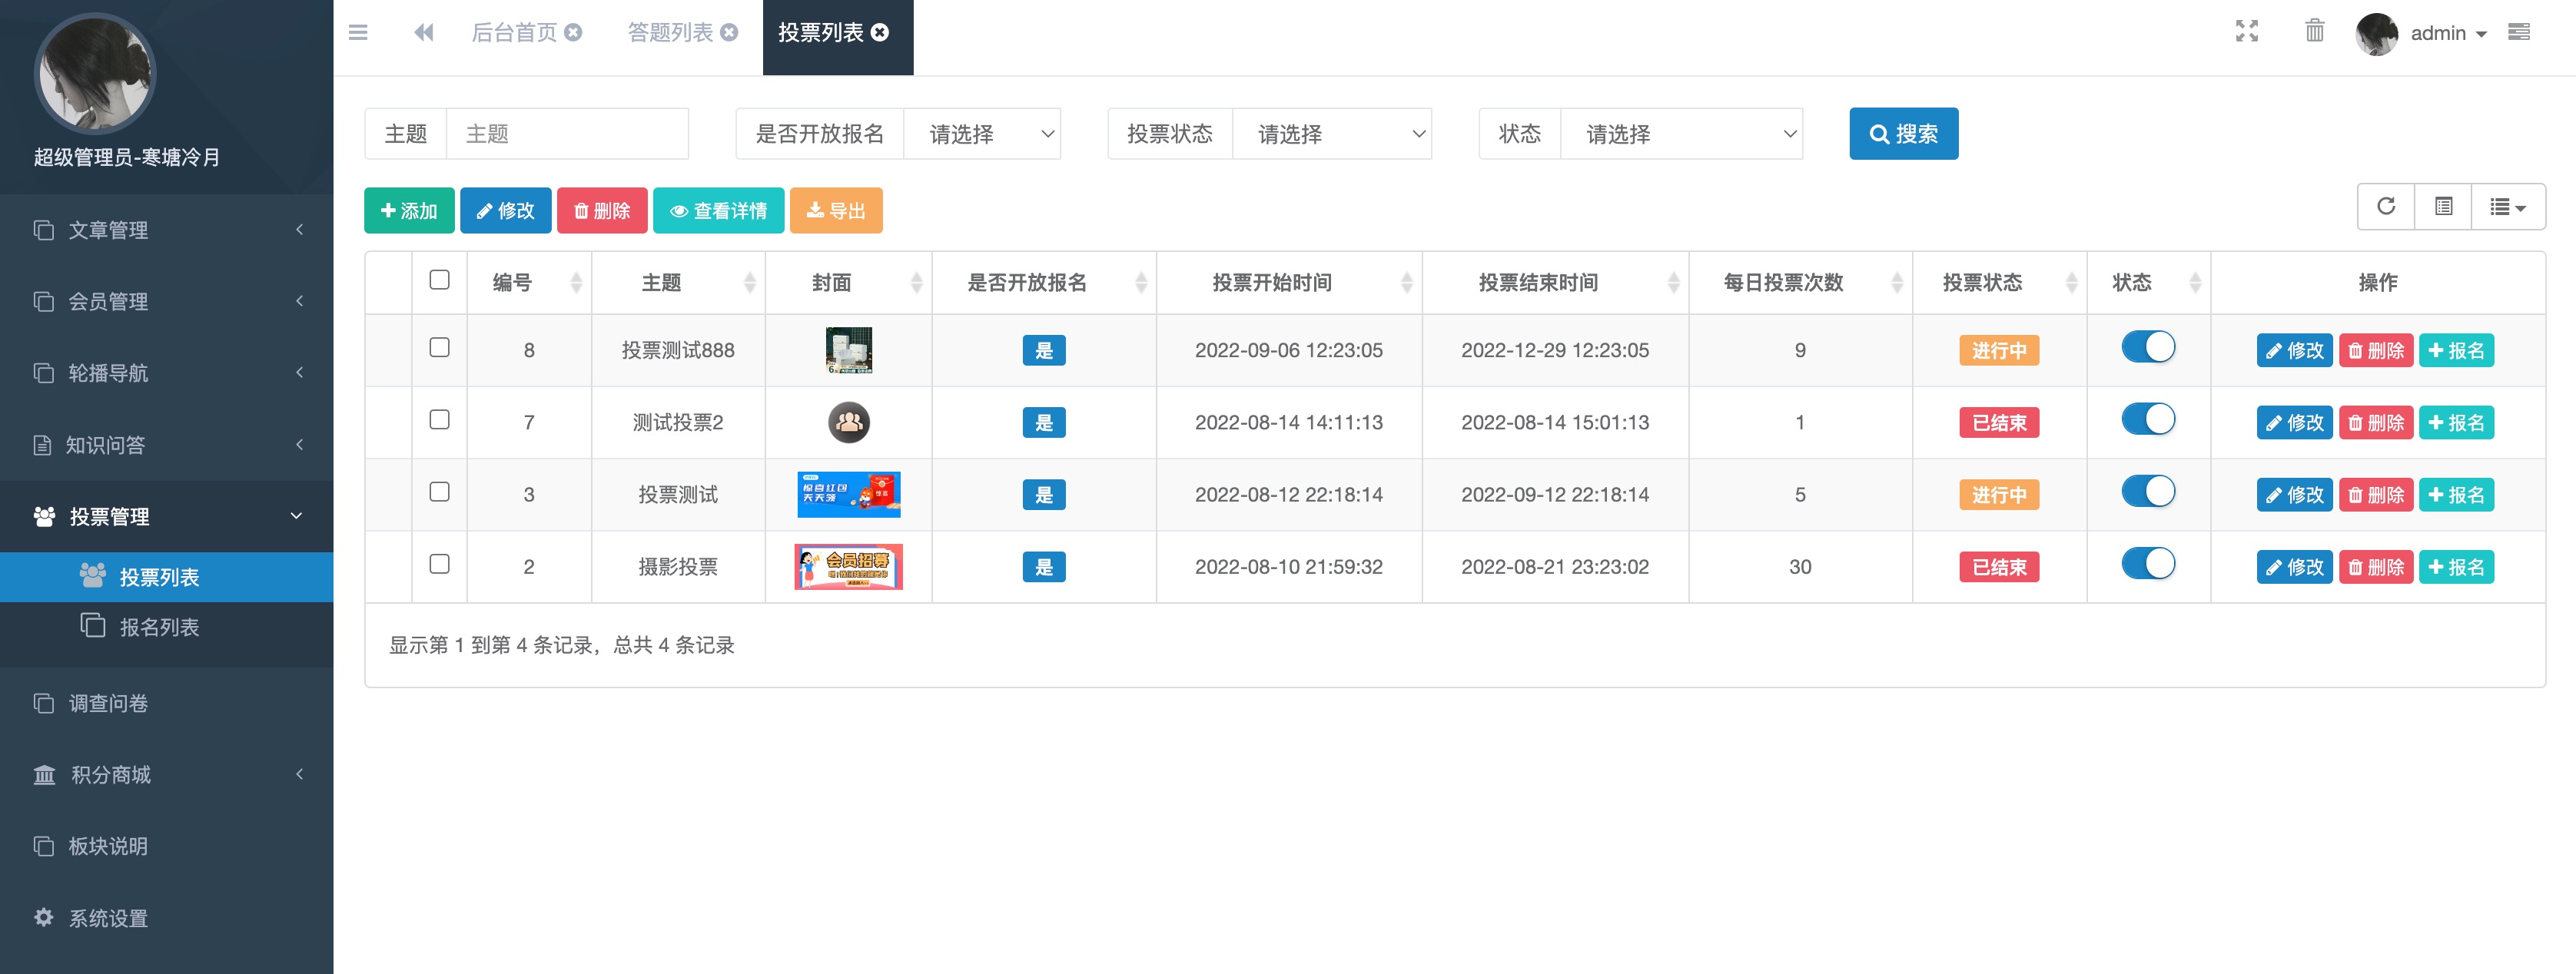Check the select-all checkbox in table header
The height and width of the screenshot is (974, 2576).
439,280
